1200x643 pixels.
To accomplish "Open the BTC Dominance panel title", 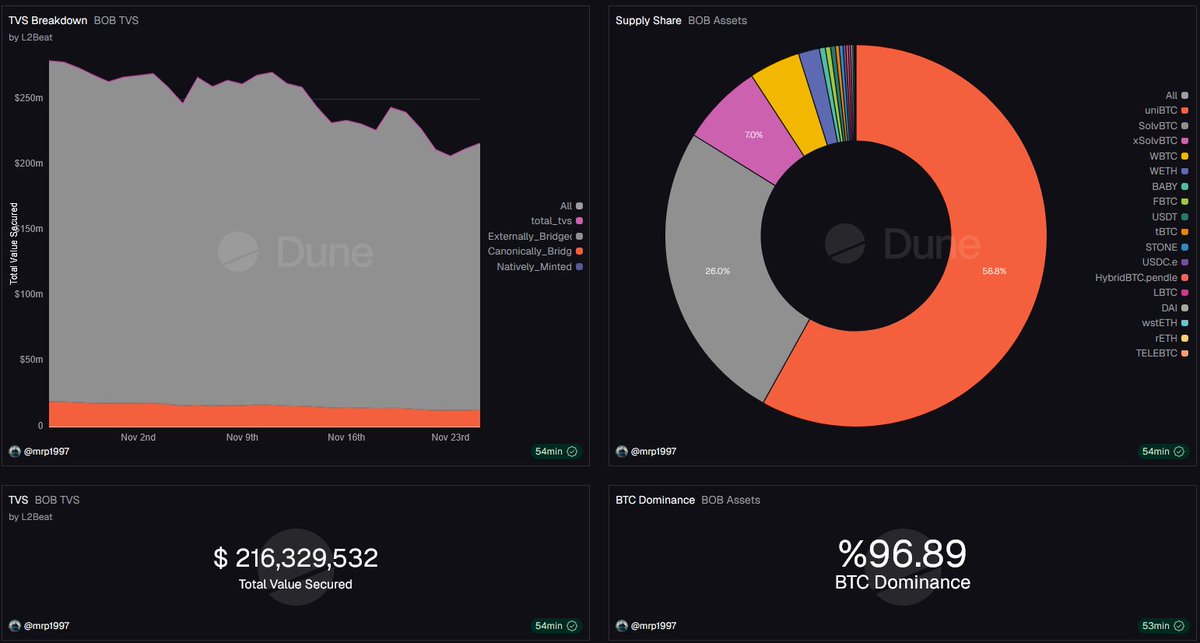I will pos(655,499).
